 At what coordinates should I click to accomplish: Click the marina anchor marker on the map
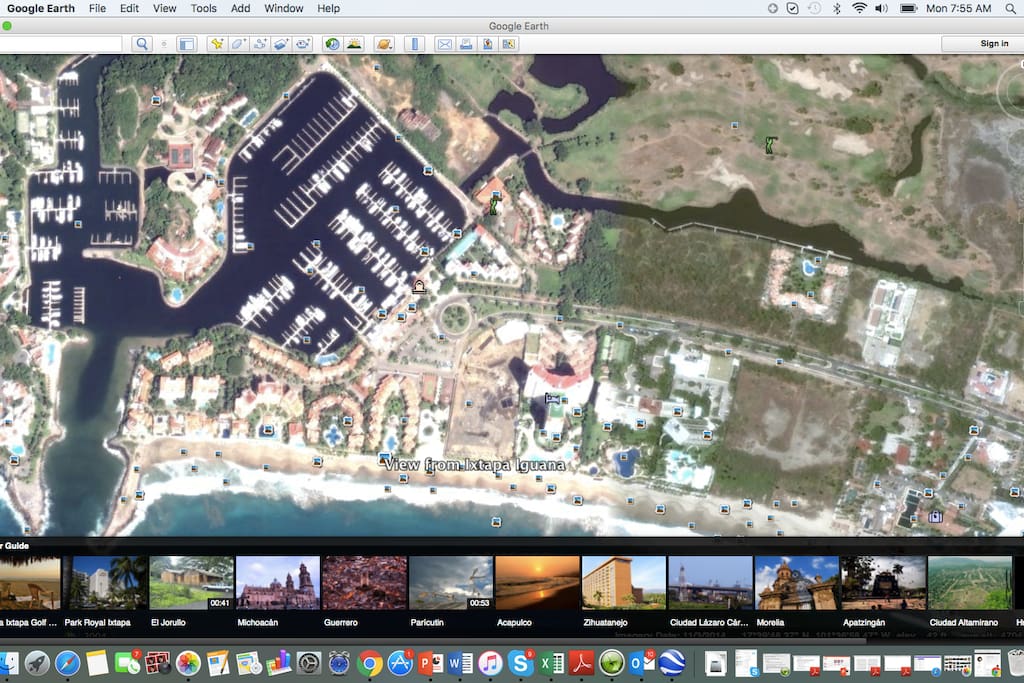(419, 287)
